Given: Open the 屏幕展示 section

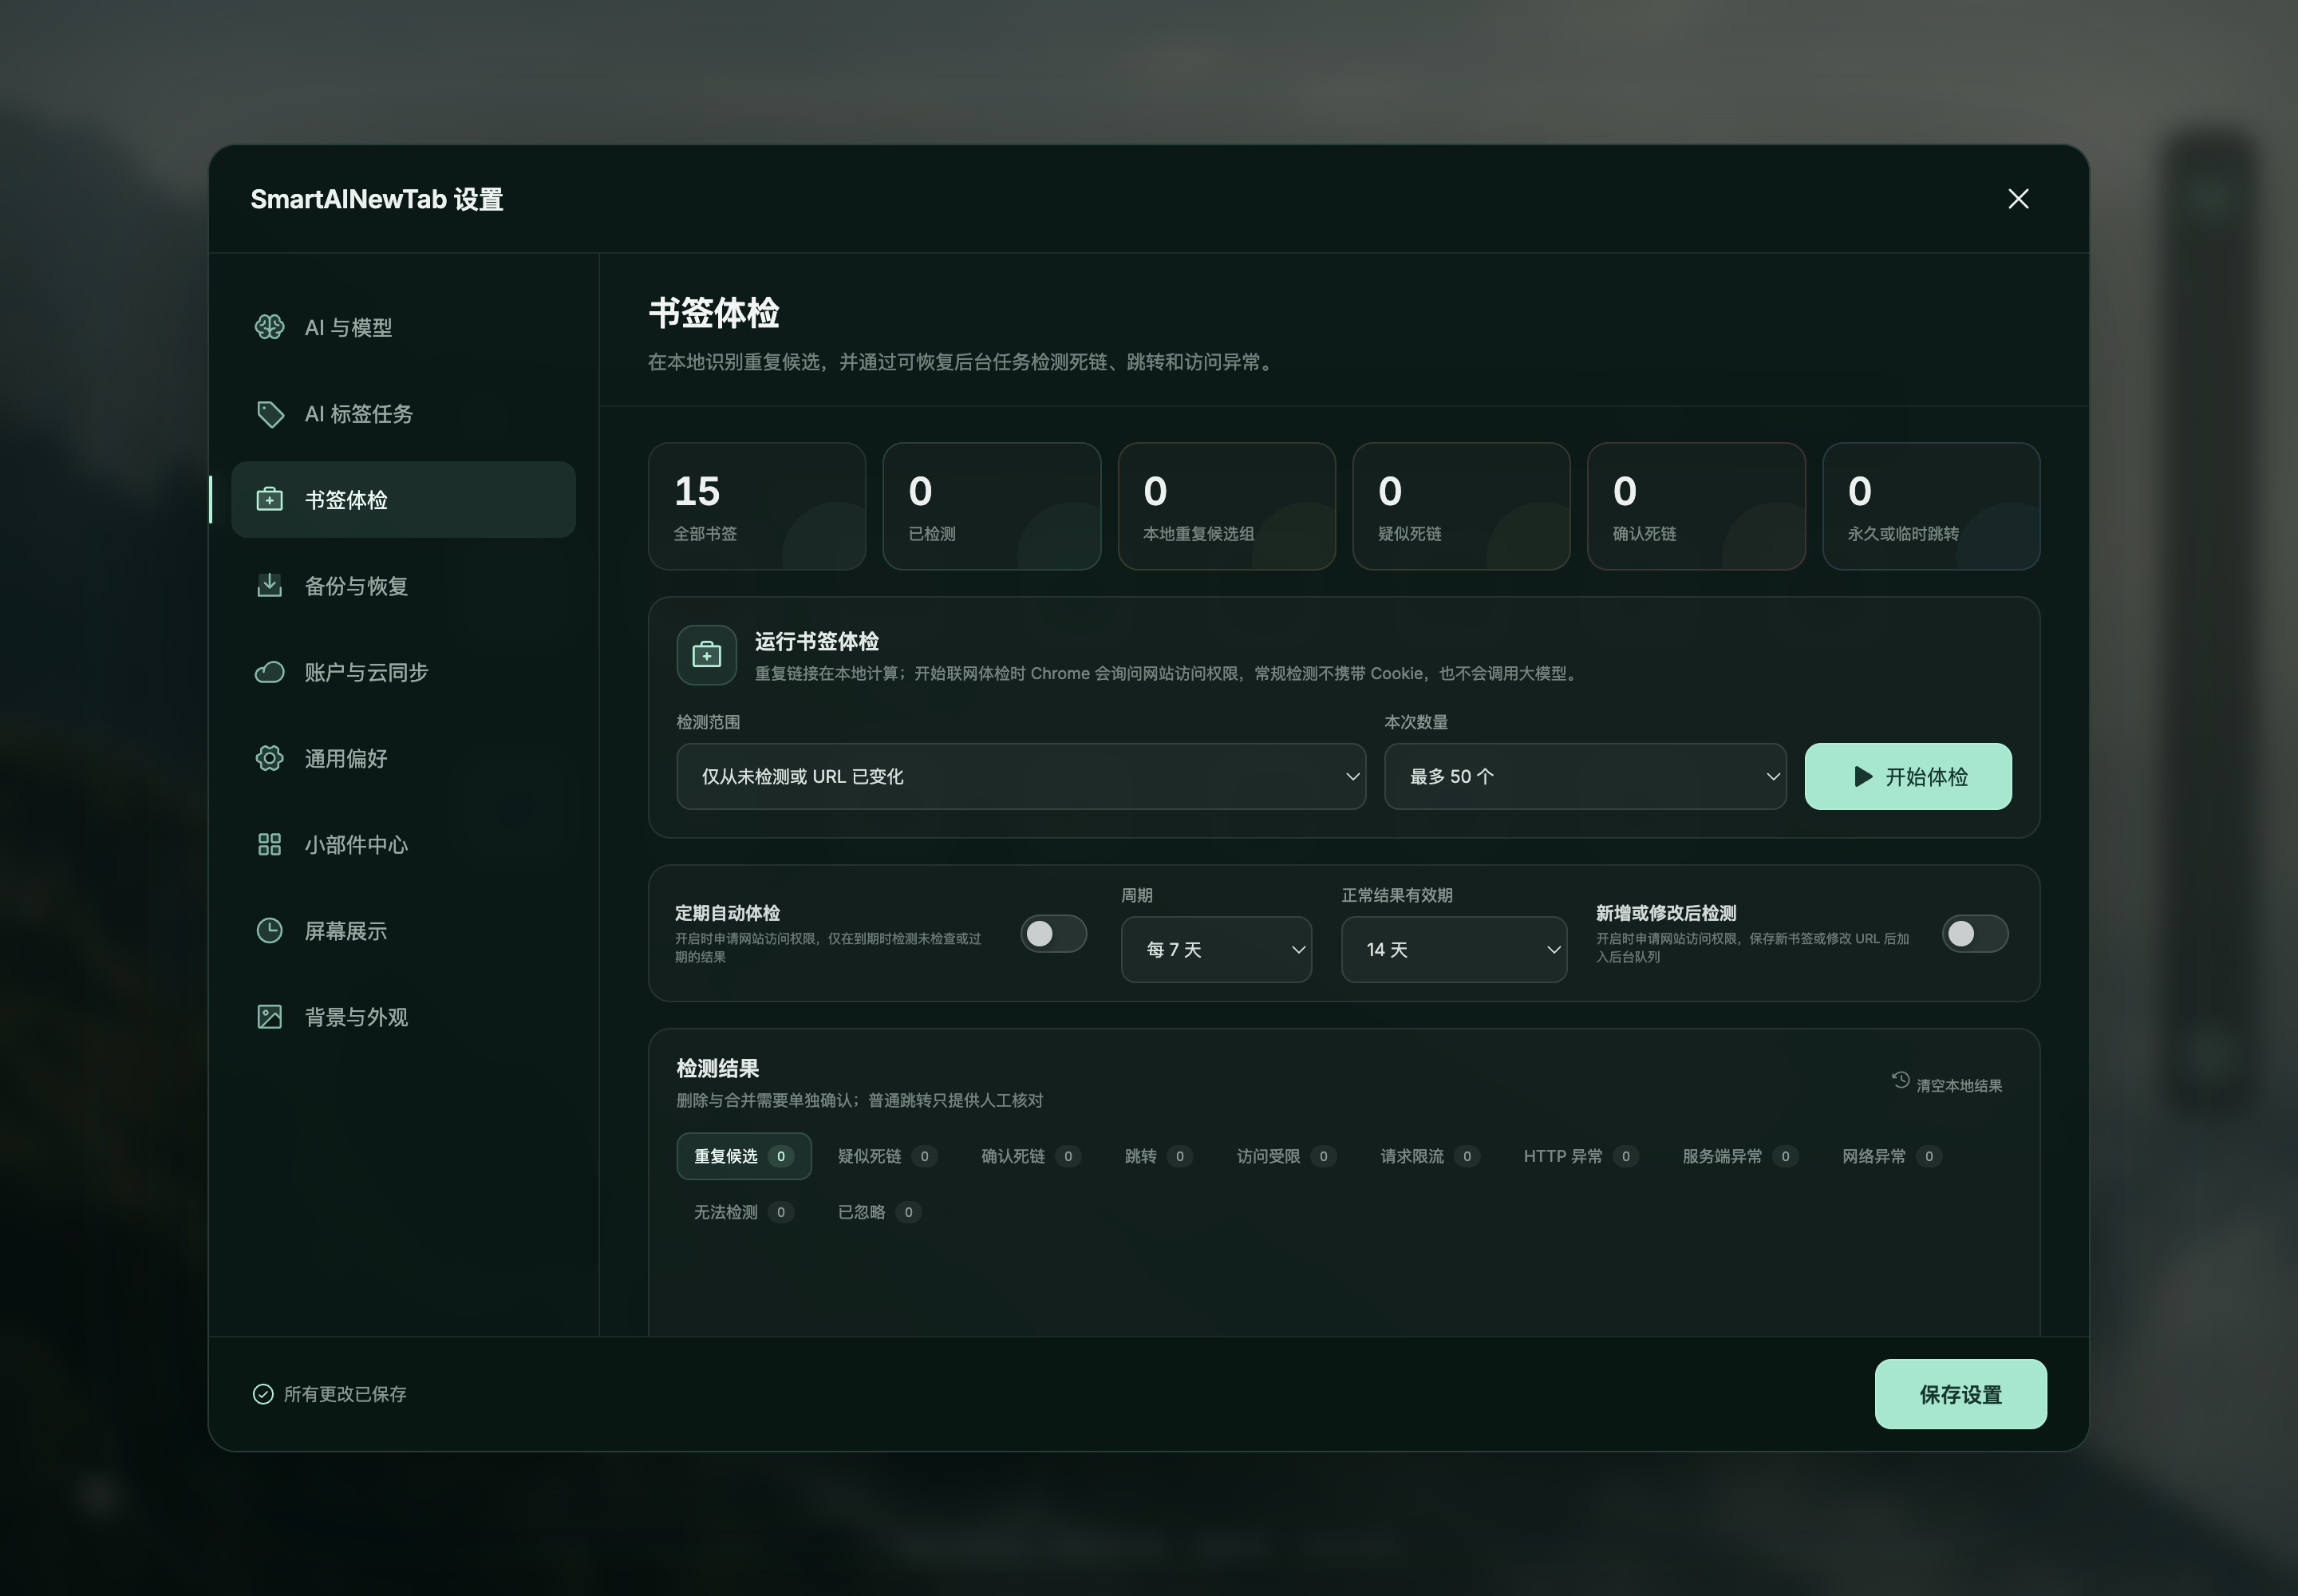Looking at the screenshot, I should 403,930.
